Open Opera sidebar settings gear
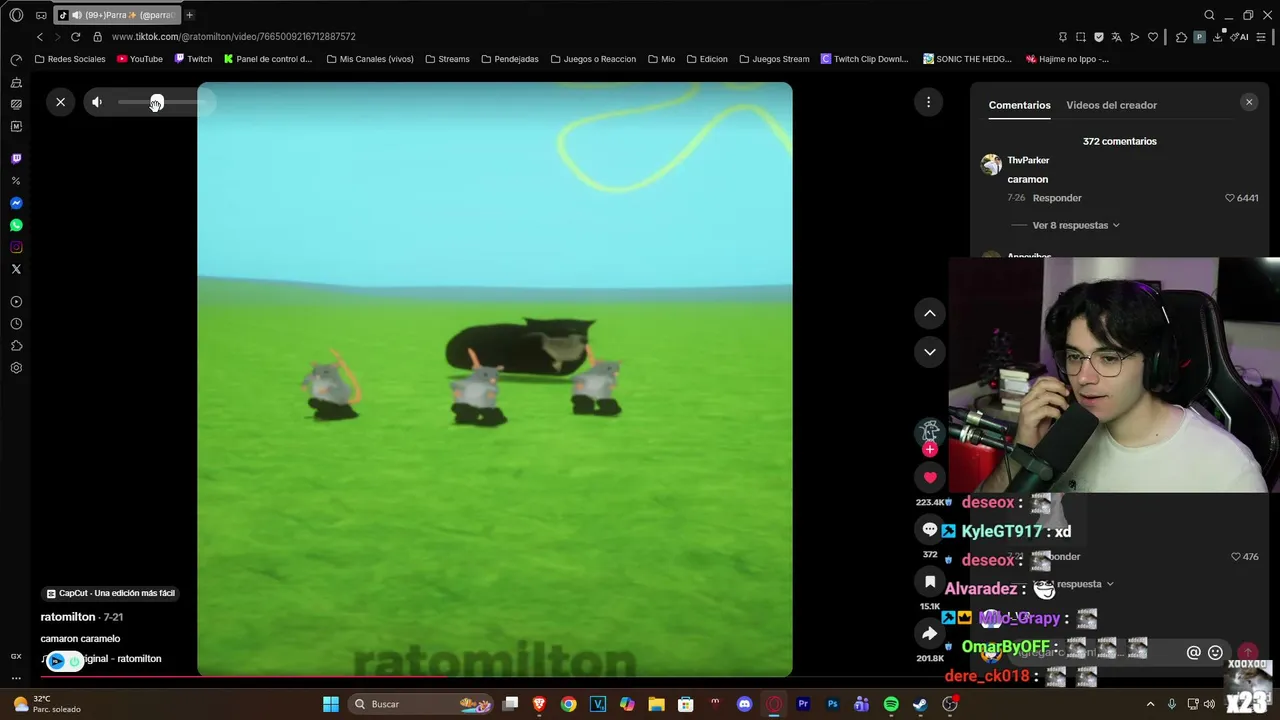The height and width of the screenshot is (720, 1280). [16, 368]
